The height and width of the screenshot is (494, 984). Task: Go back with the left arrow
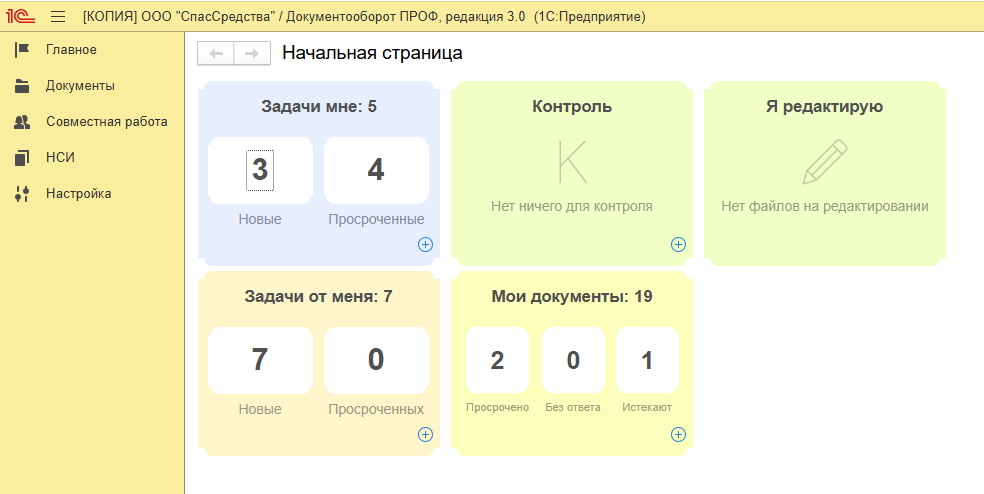[x=216, y=53]
